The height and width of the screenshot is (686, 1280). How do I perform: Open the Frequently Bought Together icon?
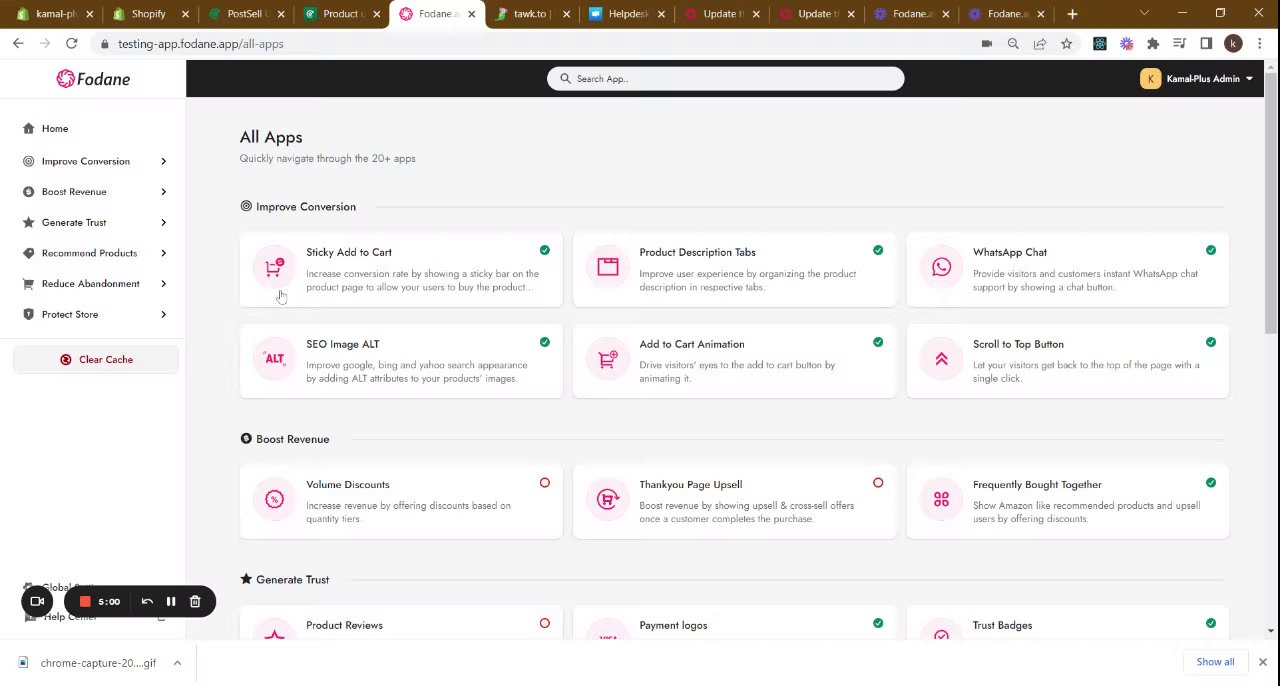[941, 499]
